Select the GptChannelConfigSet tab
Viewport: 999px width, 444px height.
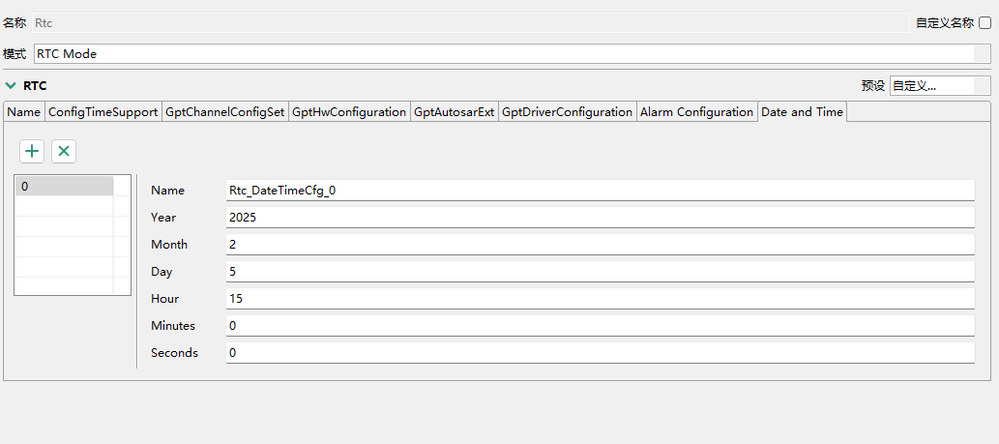pyautogui.click(x=225, y=112)
